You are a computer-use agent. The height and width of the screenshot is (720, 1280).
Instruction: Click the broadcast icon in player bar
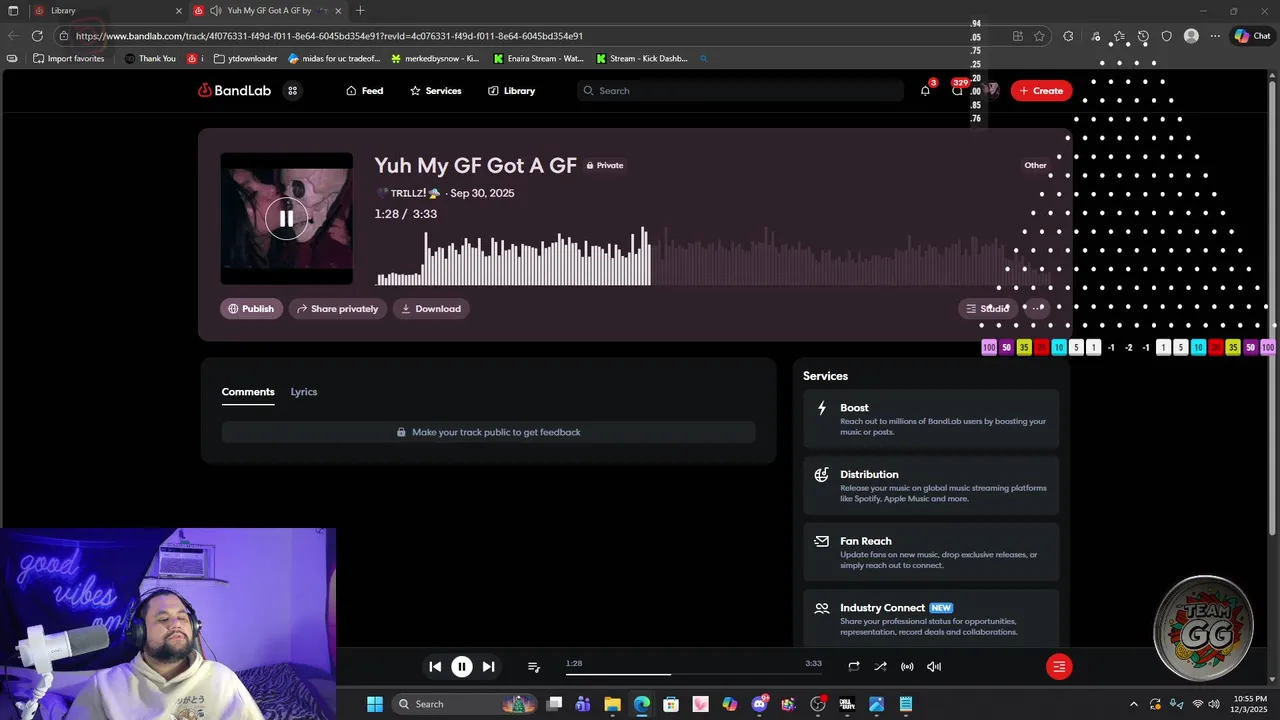(907, 666)
